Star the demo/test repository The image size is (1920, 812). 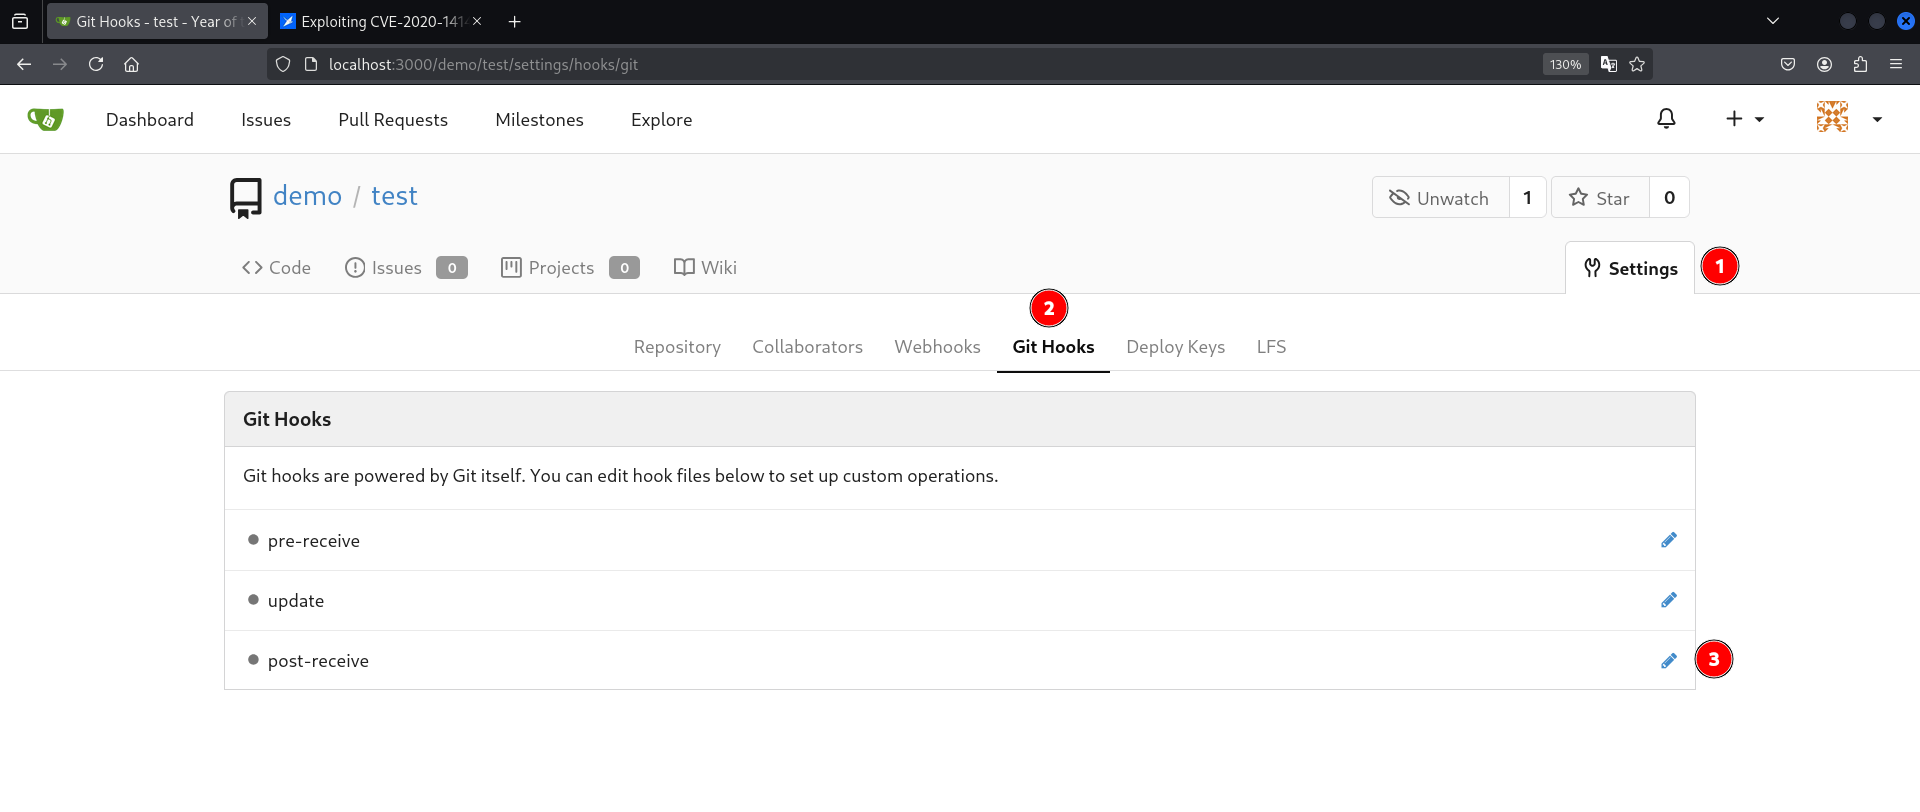coord(1599,198)
